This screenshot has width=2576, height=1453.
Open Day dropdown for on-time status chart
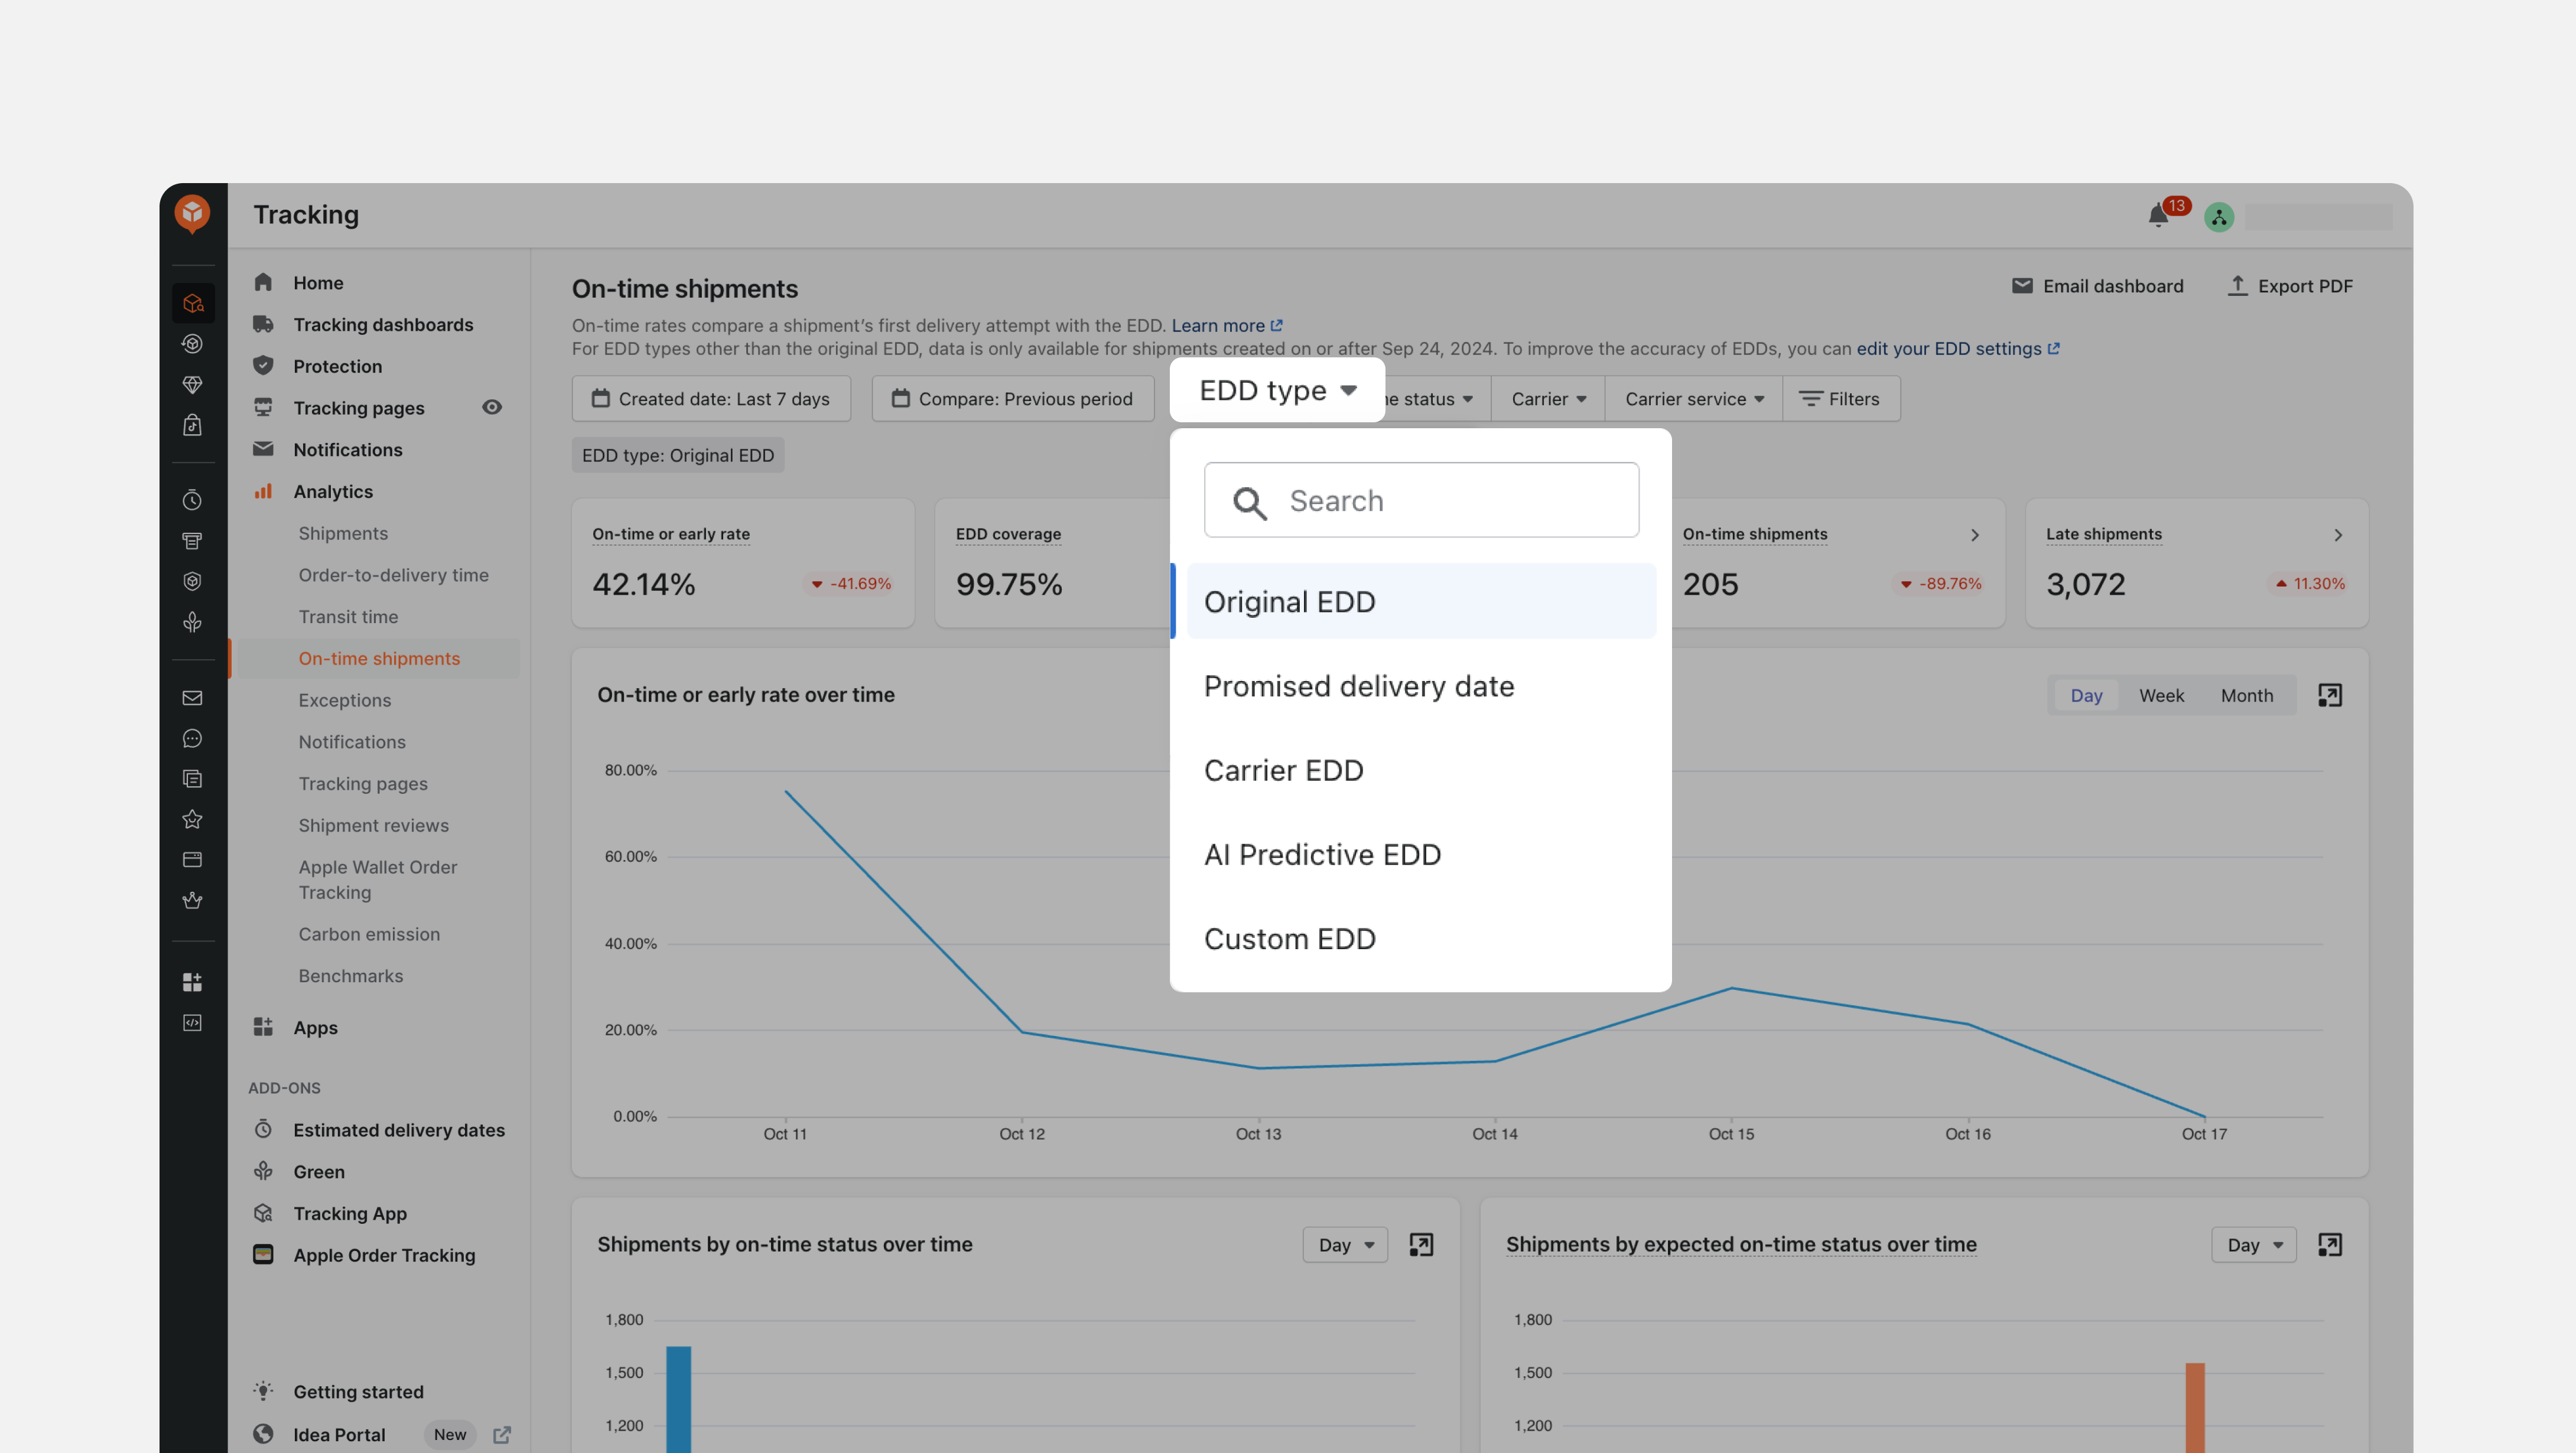1345,1245
